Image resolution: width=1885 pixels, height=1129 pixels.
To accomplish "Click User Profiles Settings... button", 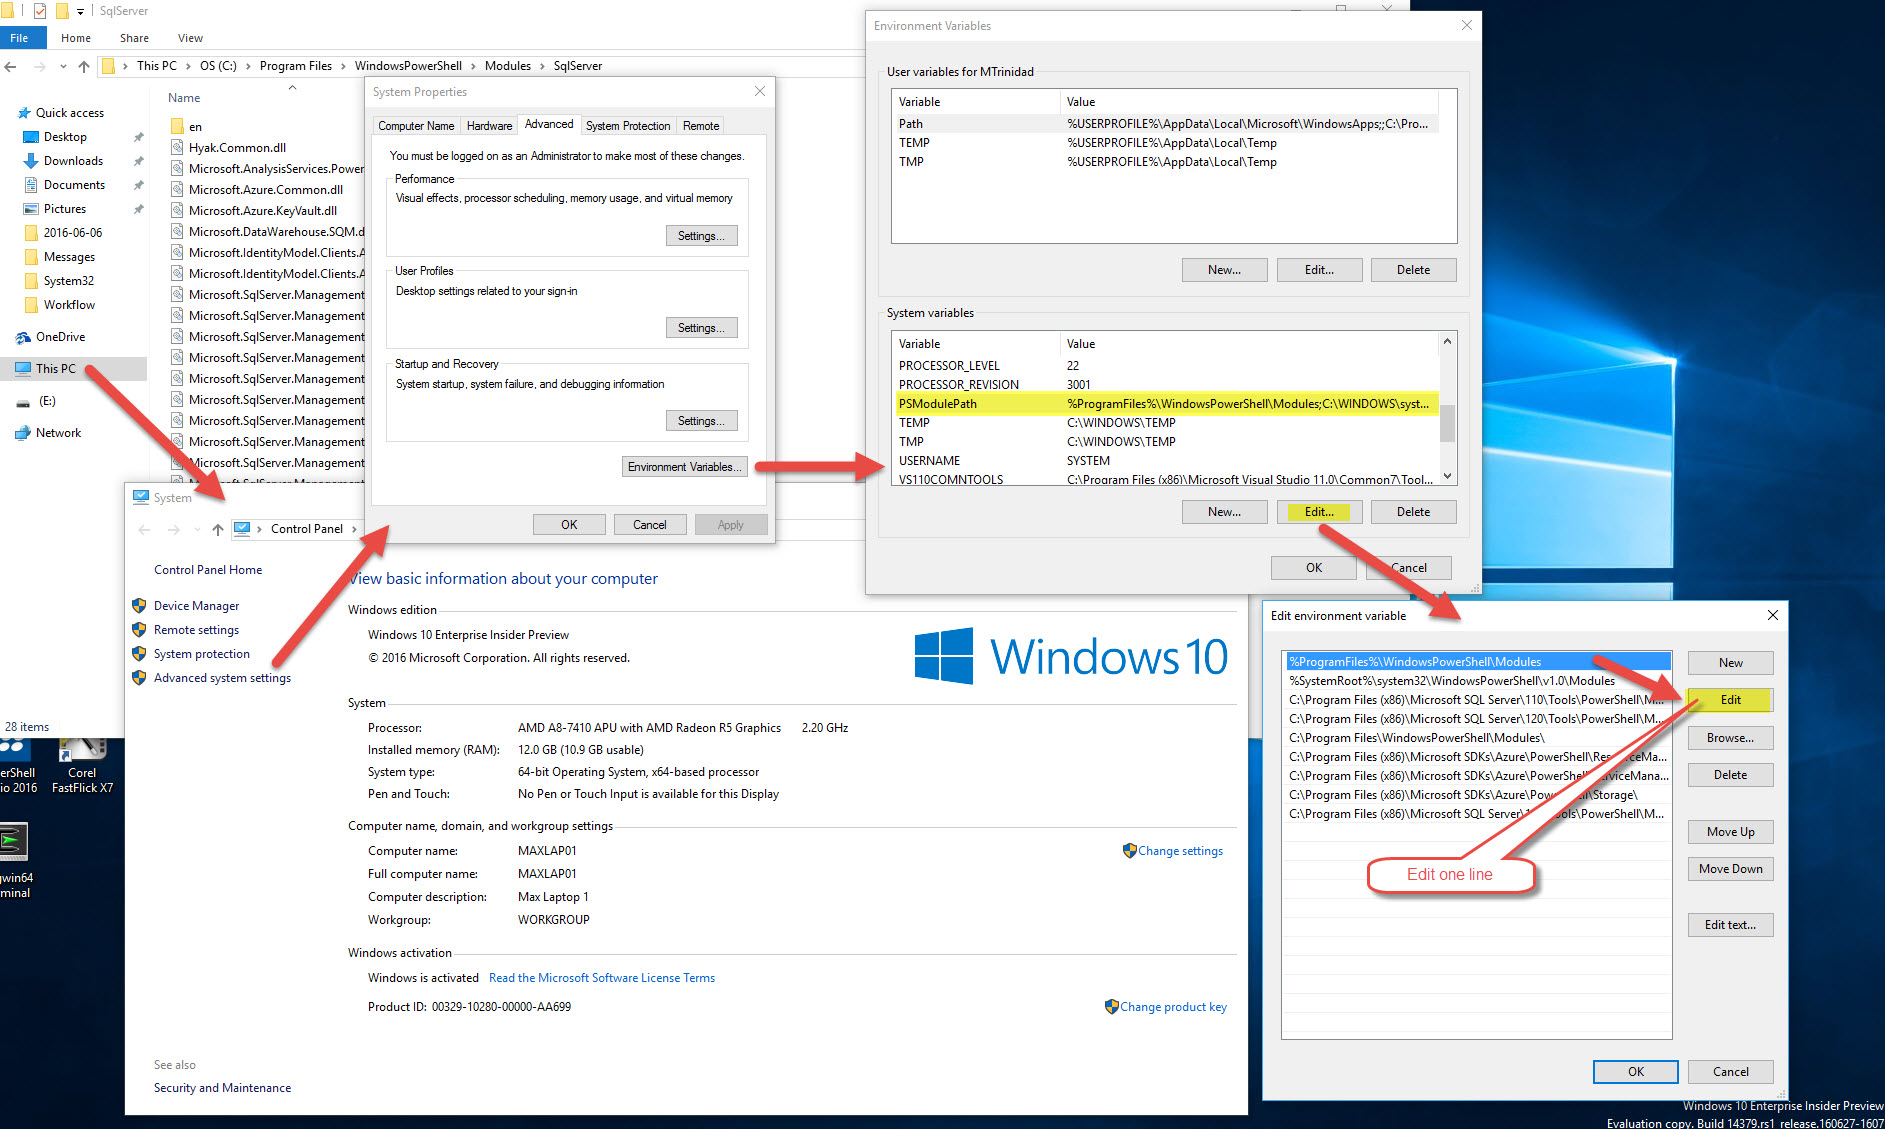I will point(701,328).
